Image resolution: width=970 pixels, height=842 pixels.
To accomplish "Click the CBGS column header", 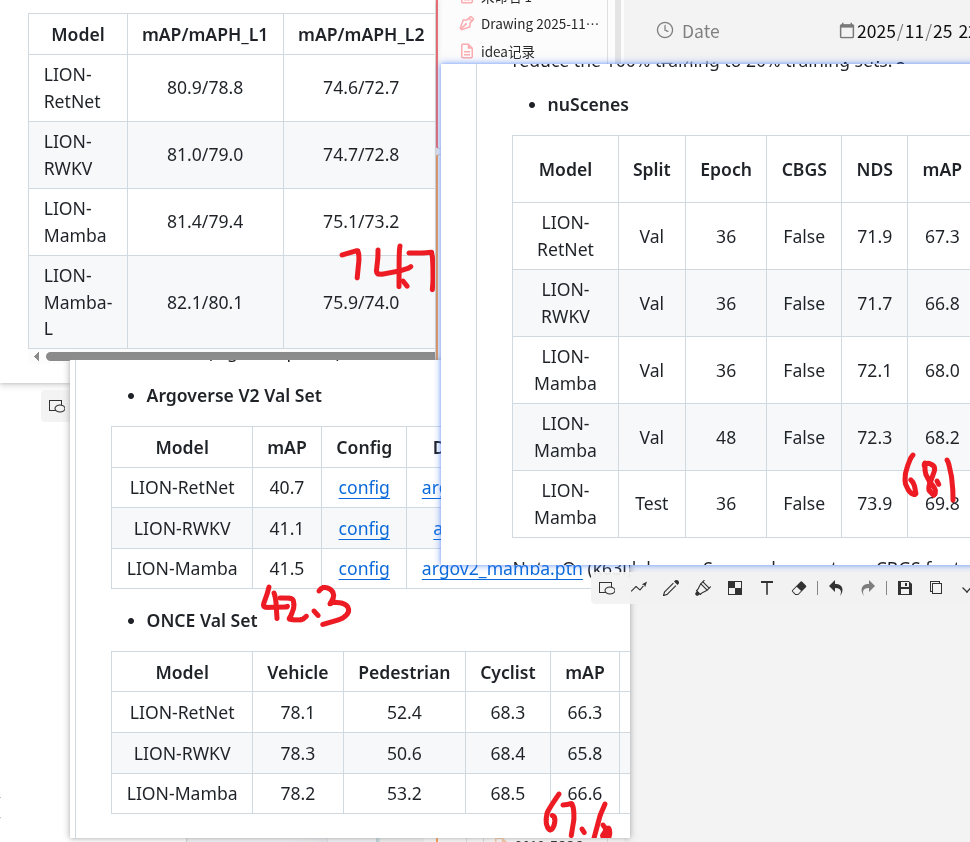I will [804, 170].
